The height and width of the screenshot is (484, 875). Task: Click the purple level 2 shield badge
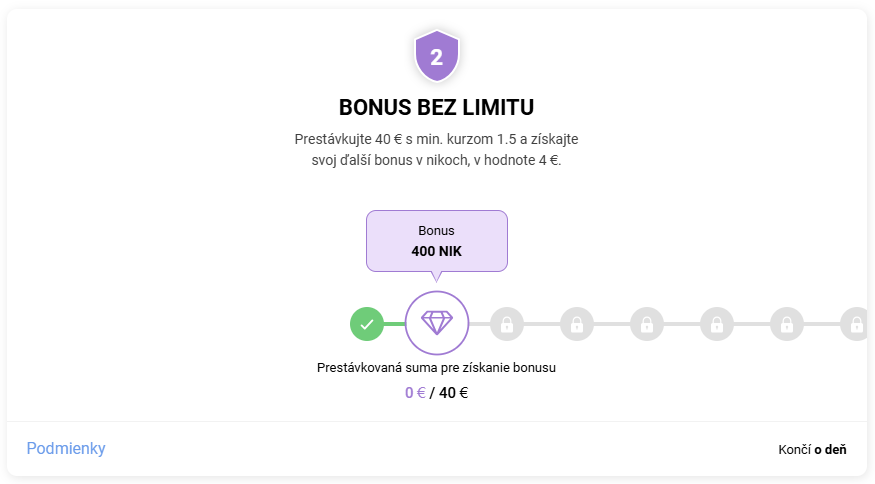pyautogui.click(x=437, y=56)
